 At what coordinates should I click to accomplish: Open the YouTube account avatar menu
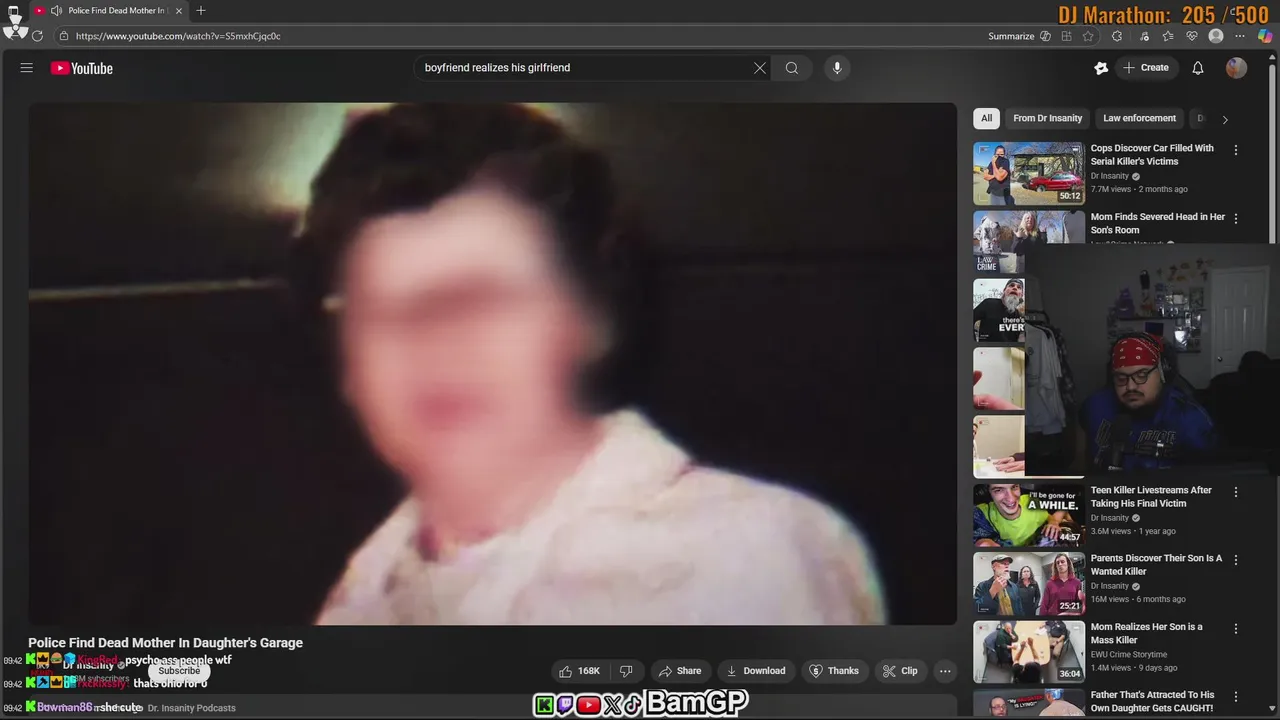click(x=1237, y=68)
